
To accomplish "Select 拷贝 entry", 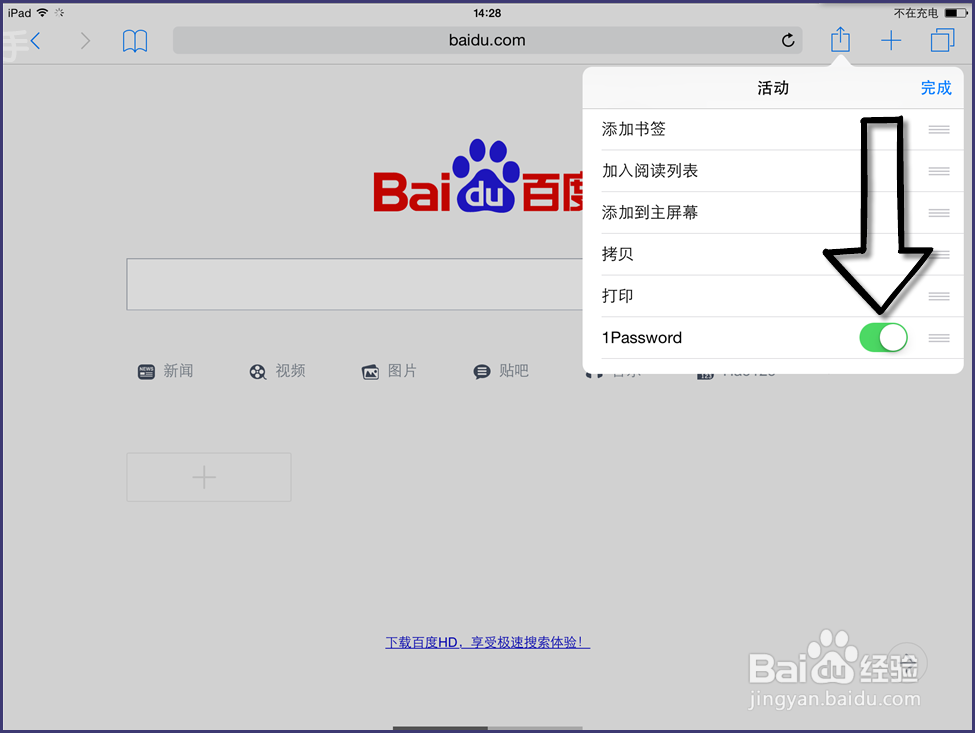I will tap(617, 254).
